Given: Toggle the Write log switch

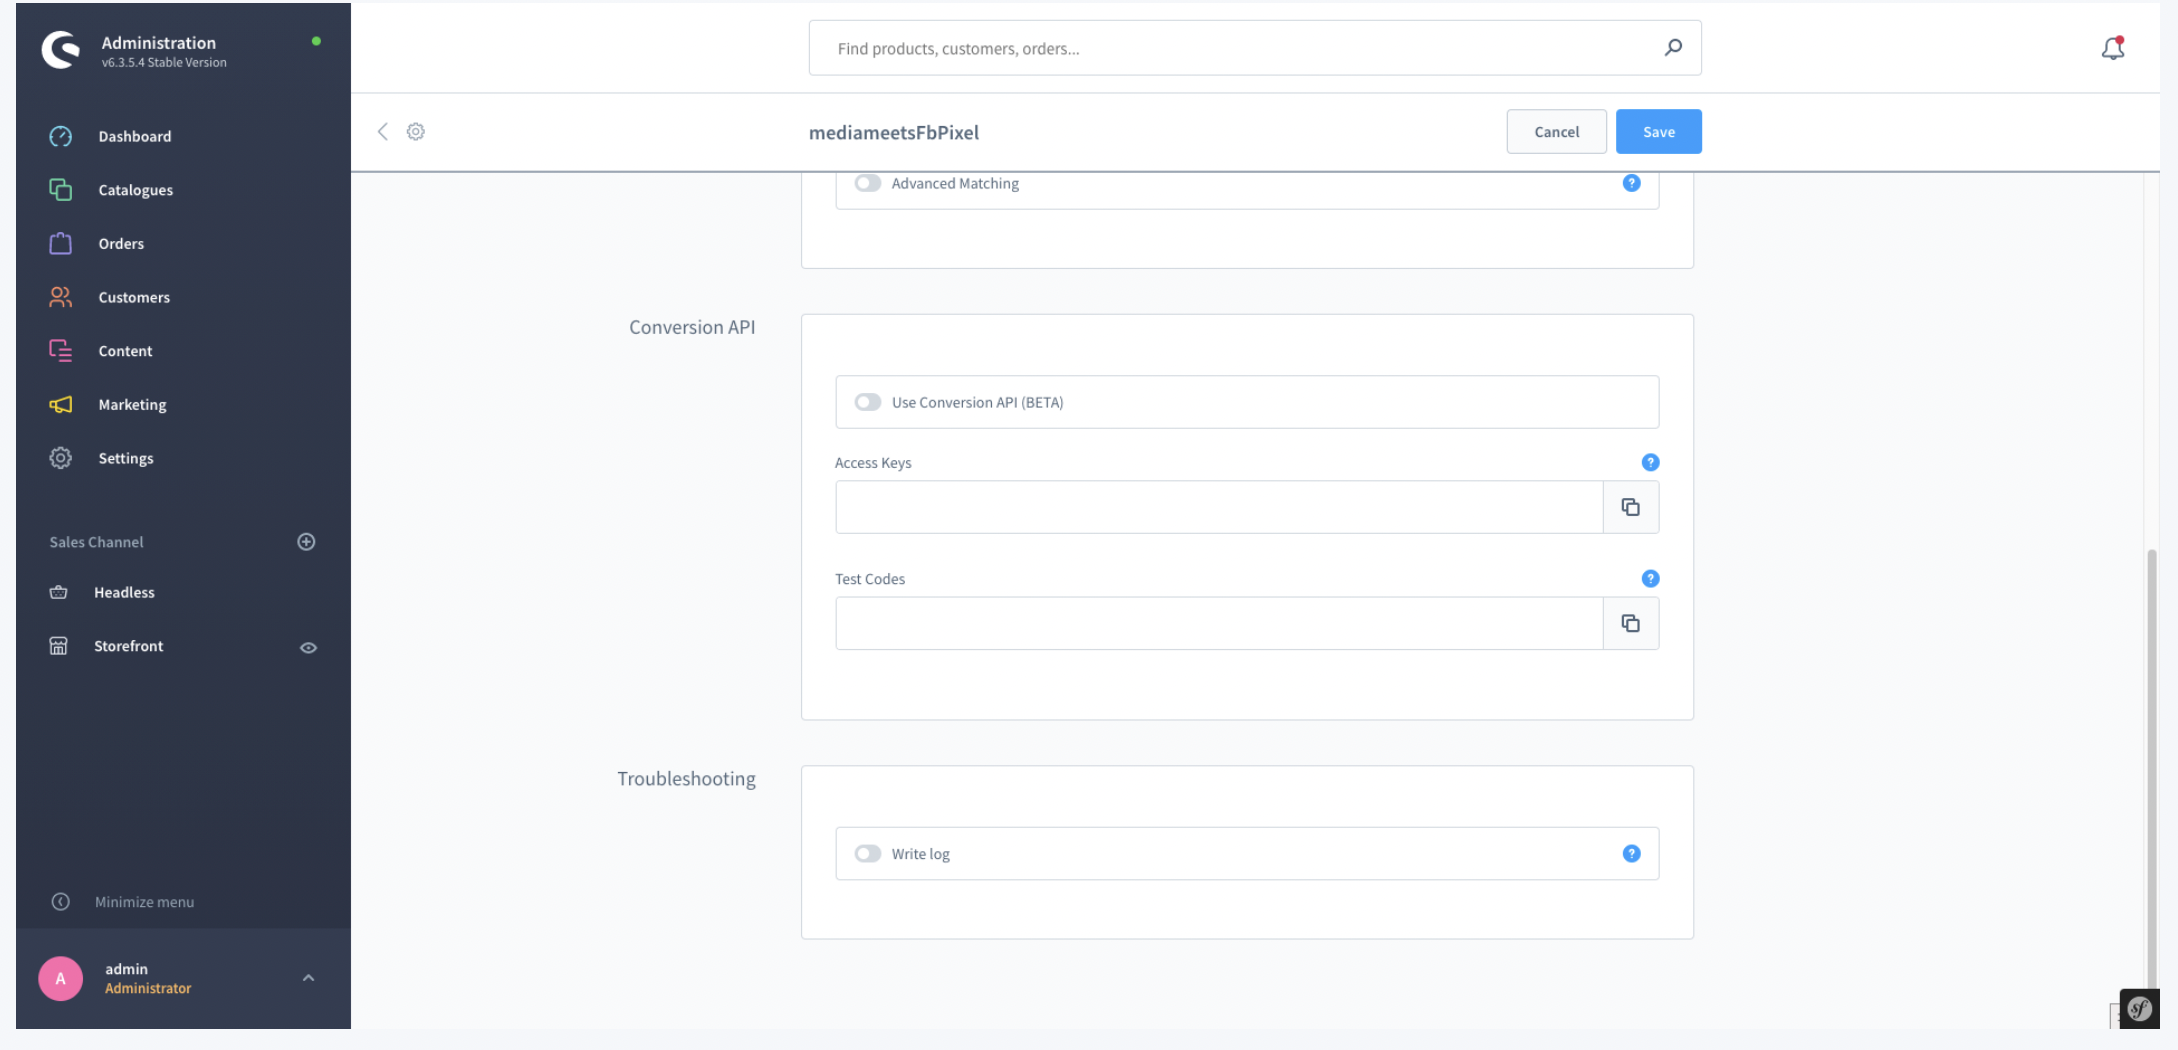Looking at the screenshot, I should 867,853.
